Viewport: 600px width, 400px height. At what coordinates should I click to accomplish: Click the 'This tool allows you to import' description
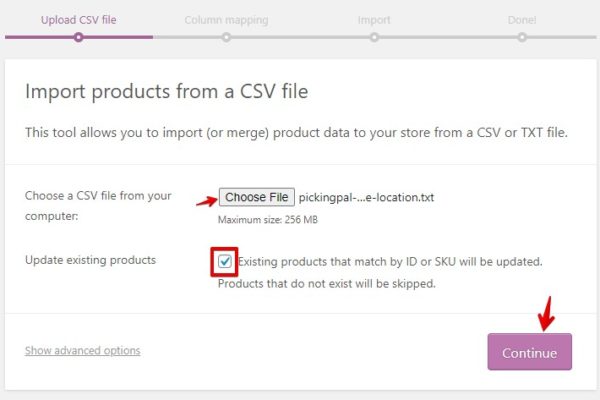pyautogui.click(x=296, y=132)
